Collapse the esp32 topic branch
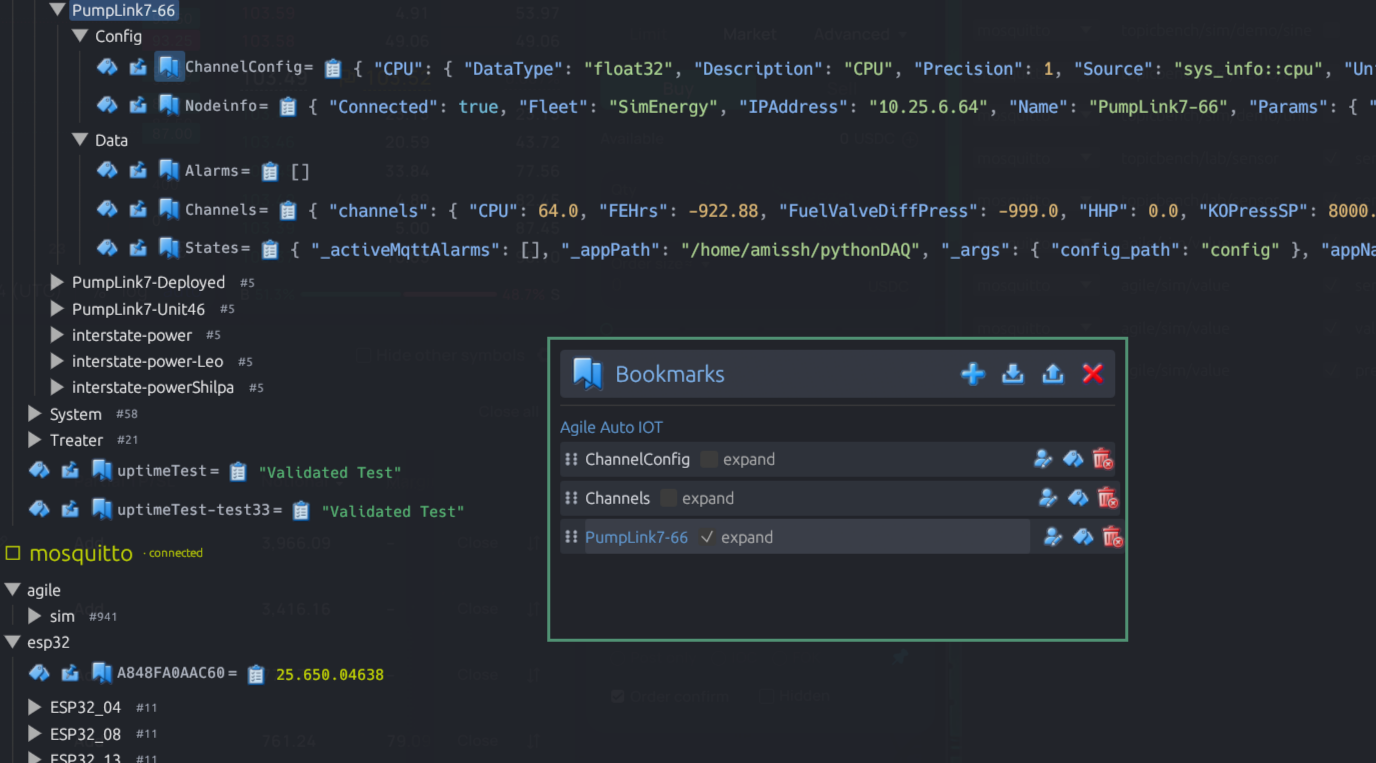Screen dimensions: 1376x763 [x=13, y=642]
